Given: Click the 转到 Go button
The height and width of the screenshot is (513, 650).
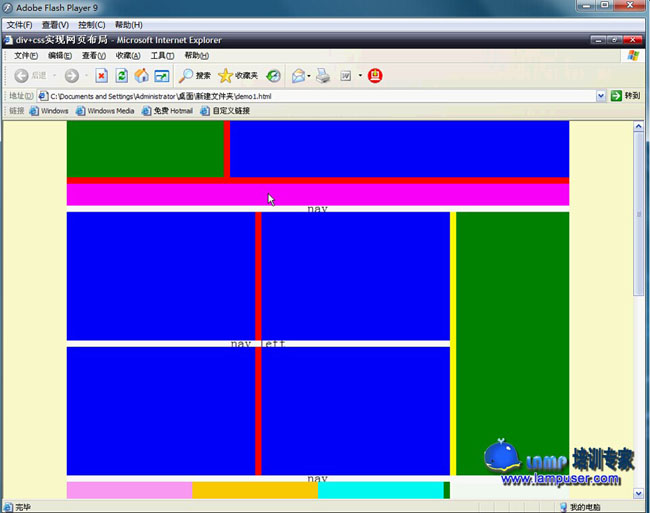Looking at the screenshot, I should (626, 96).
